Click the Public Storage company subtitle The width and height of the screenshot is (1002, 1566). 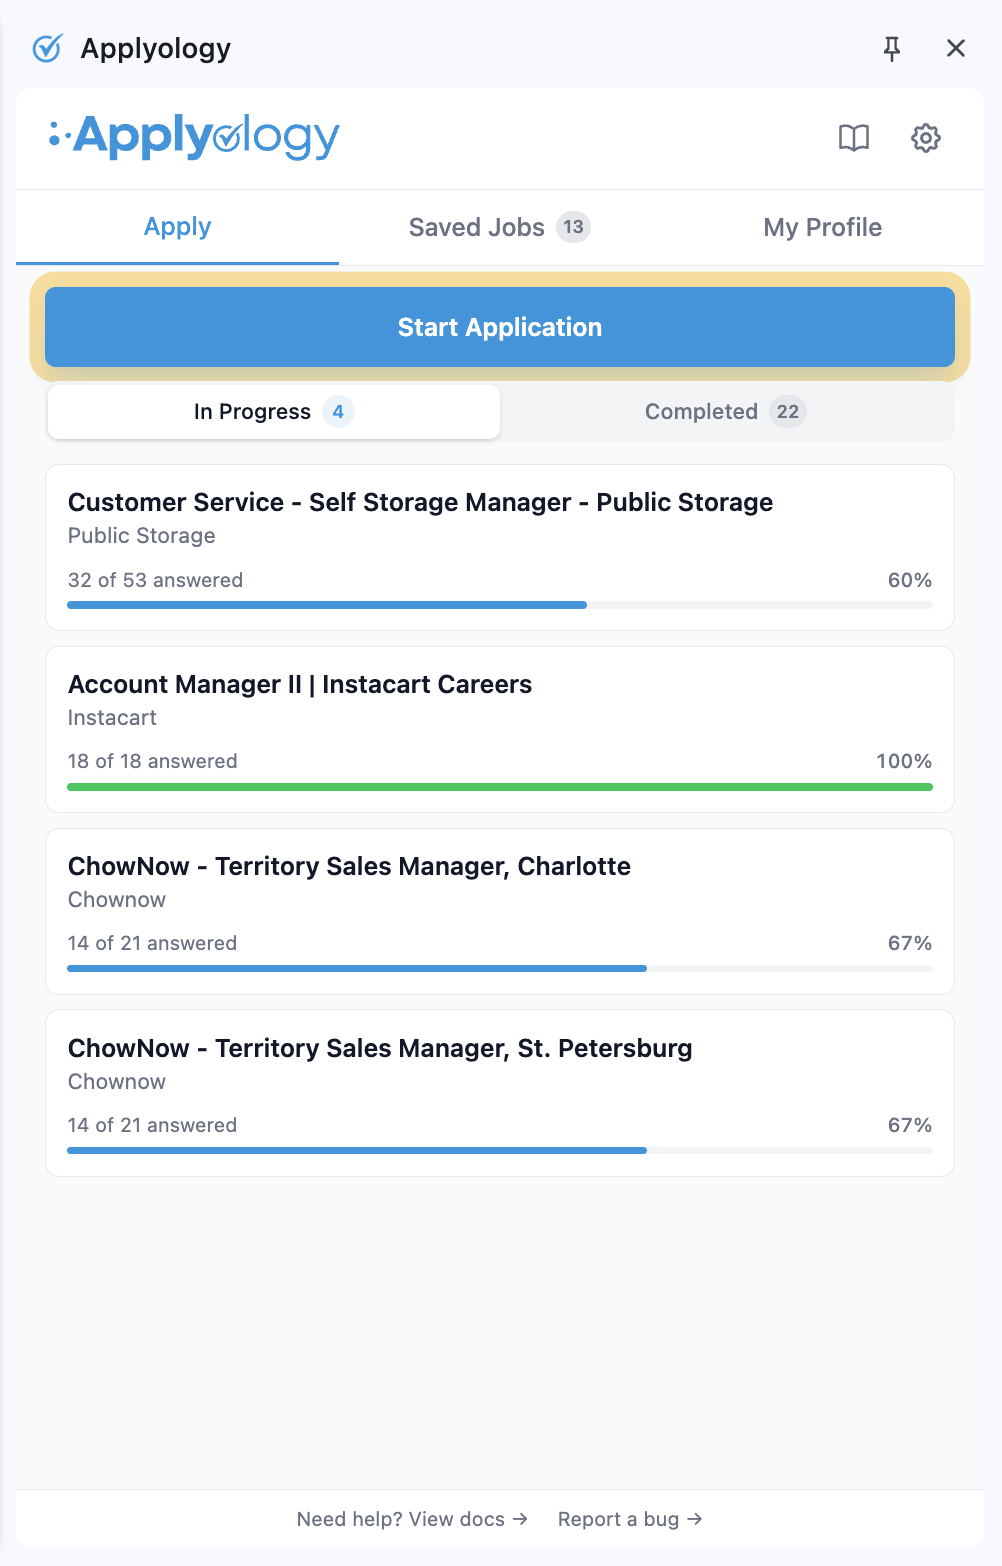coord(141,536)
